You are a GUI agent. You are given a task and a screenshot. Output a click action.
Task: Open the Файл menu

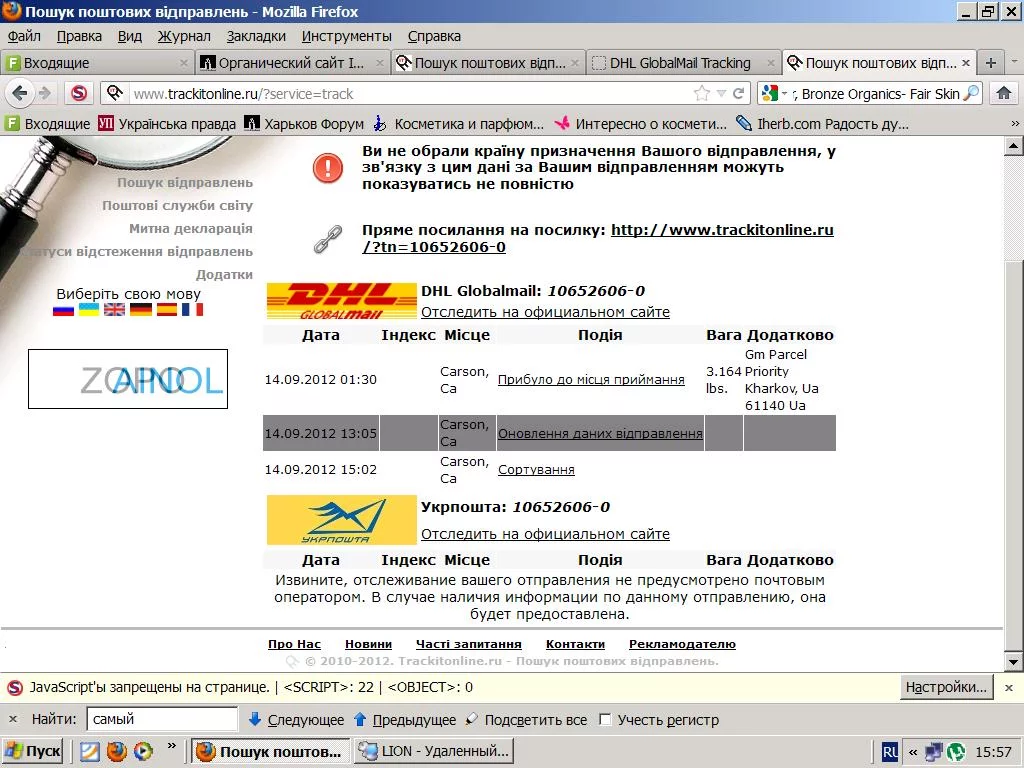pos(24,36)
